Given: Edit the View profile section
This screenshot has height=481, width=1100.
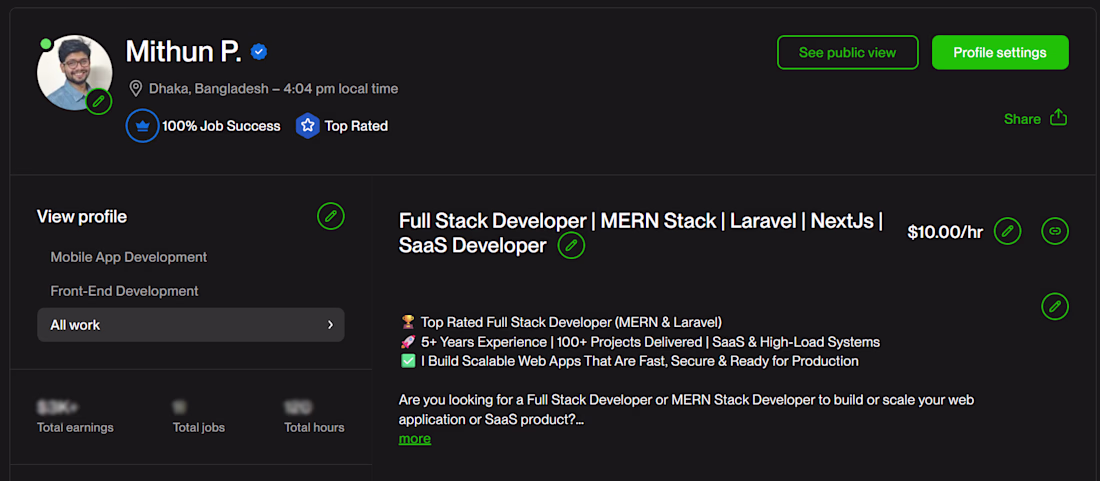Looking at the screenshot, I should 331,215.
